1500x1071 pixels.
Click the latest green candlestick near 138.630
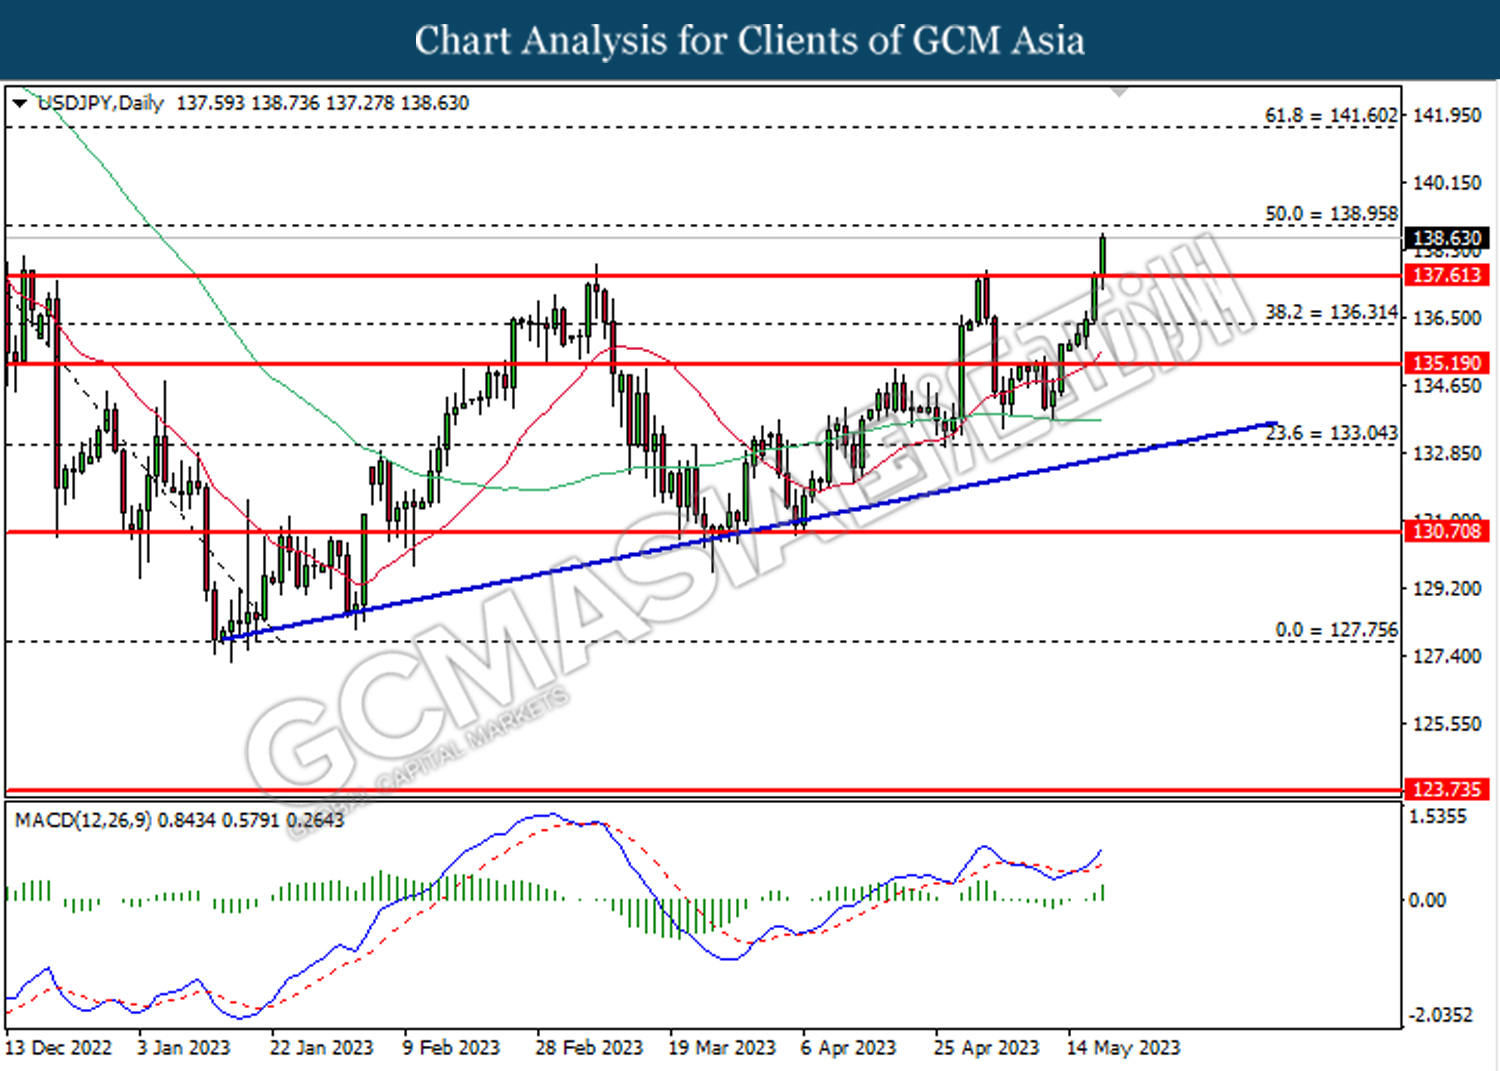(x=1102, y=258)
